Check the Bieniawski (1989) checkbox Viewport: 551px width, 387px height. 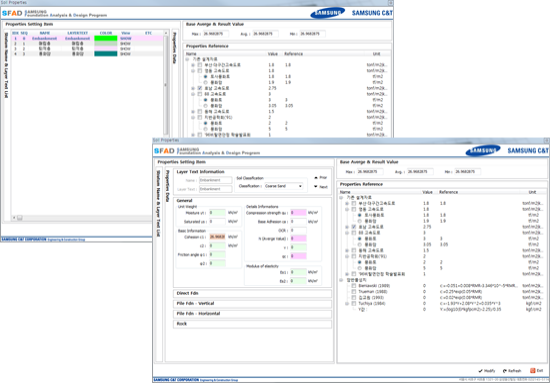354,286
